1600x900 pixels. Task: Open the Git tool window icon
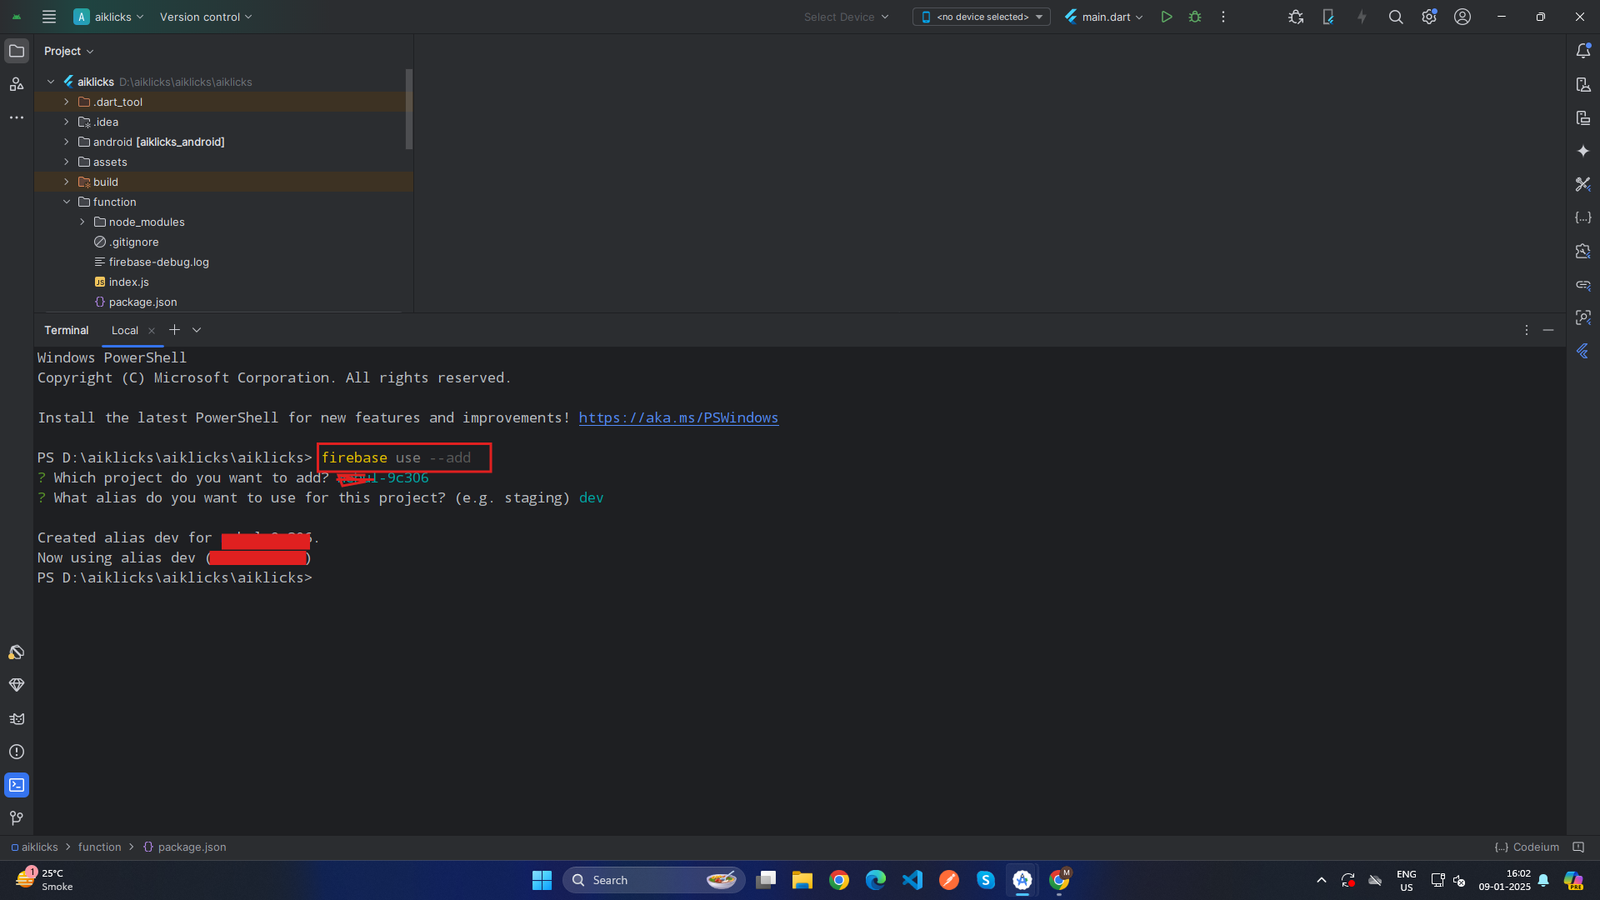(x=17, y=818)
